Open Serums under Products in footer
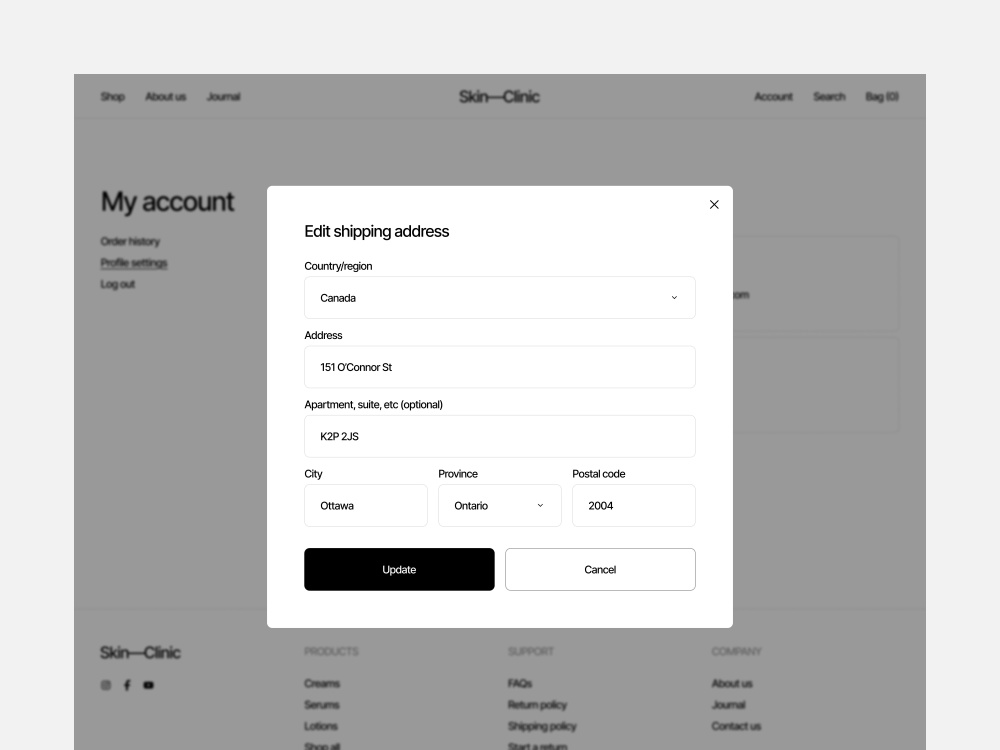Viewport: 1000px width, 750px height. [x=322, y=705]
